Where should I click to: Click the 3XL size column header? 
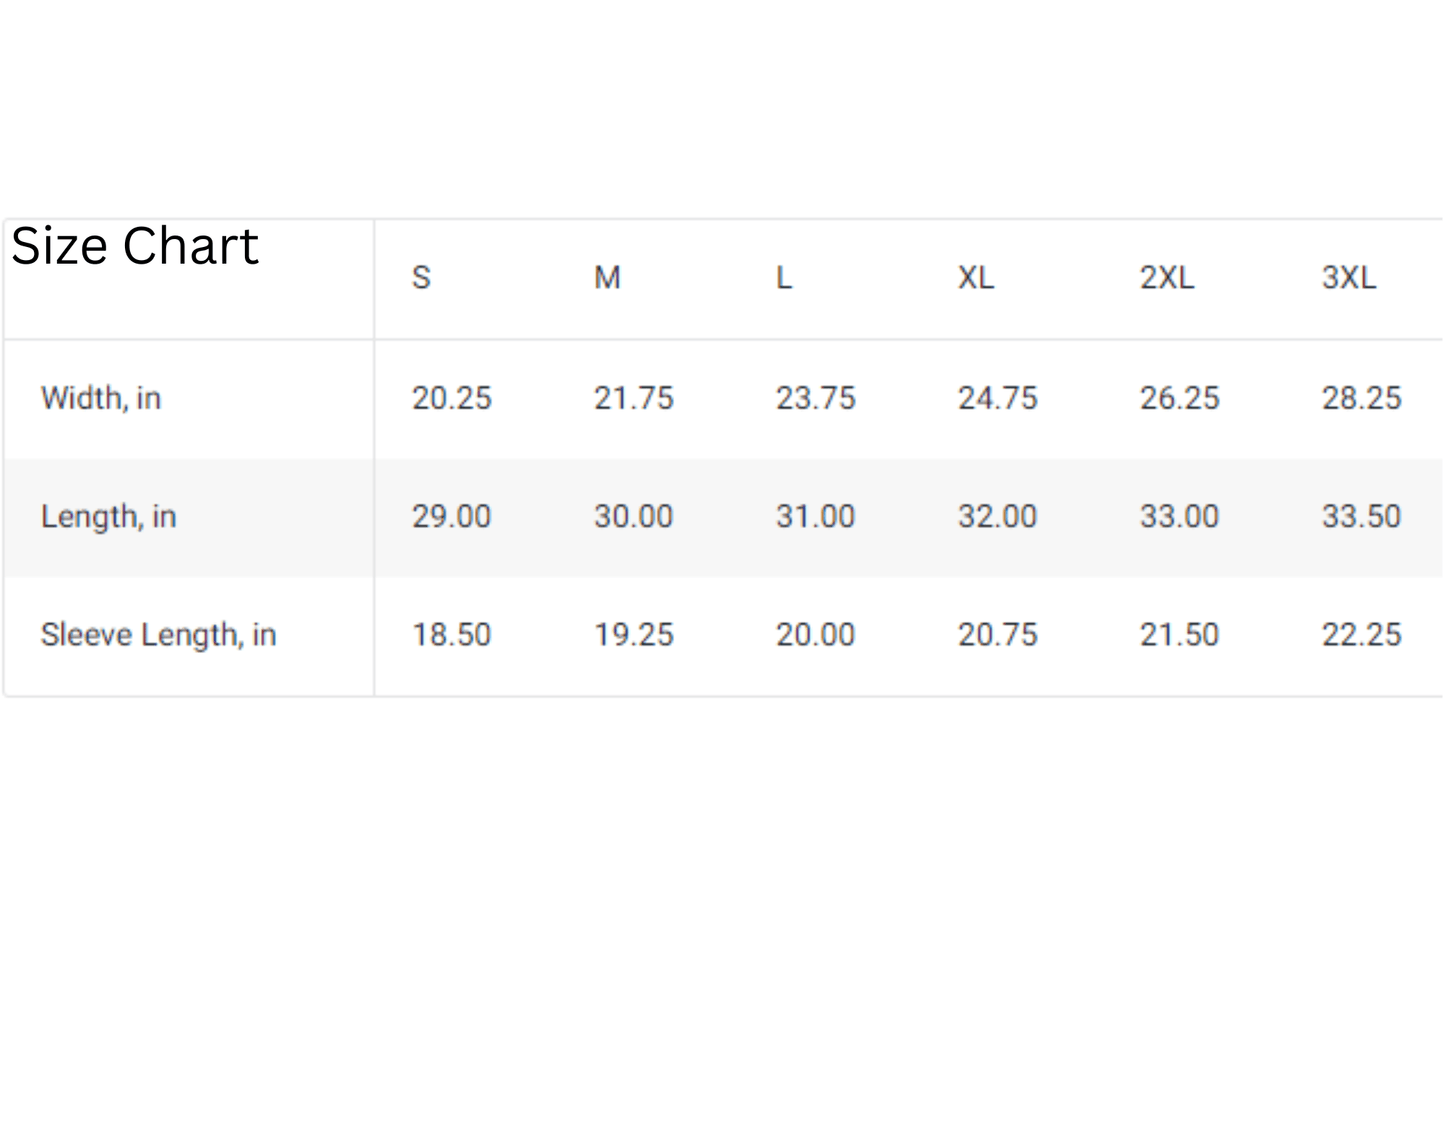tap(1349, 277)
